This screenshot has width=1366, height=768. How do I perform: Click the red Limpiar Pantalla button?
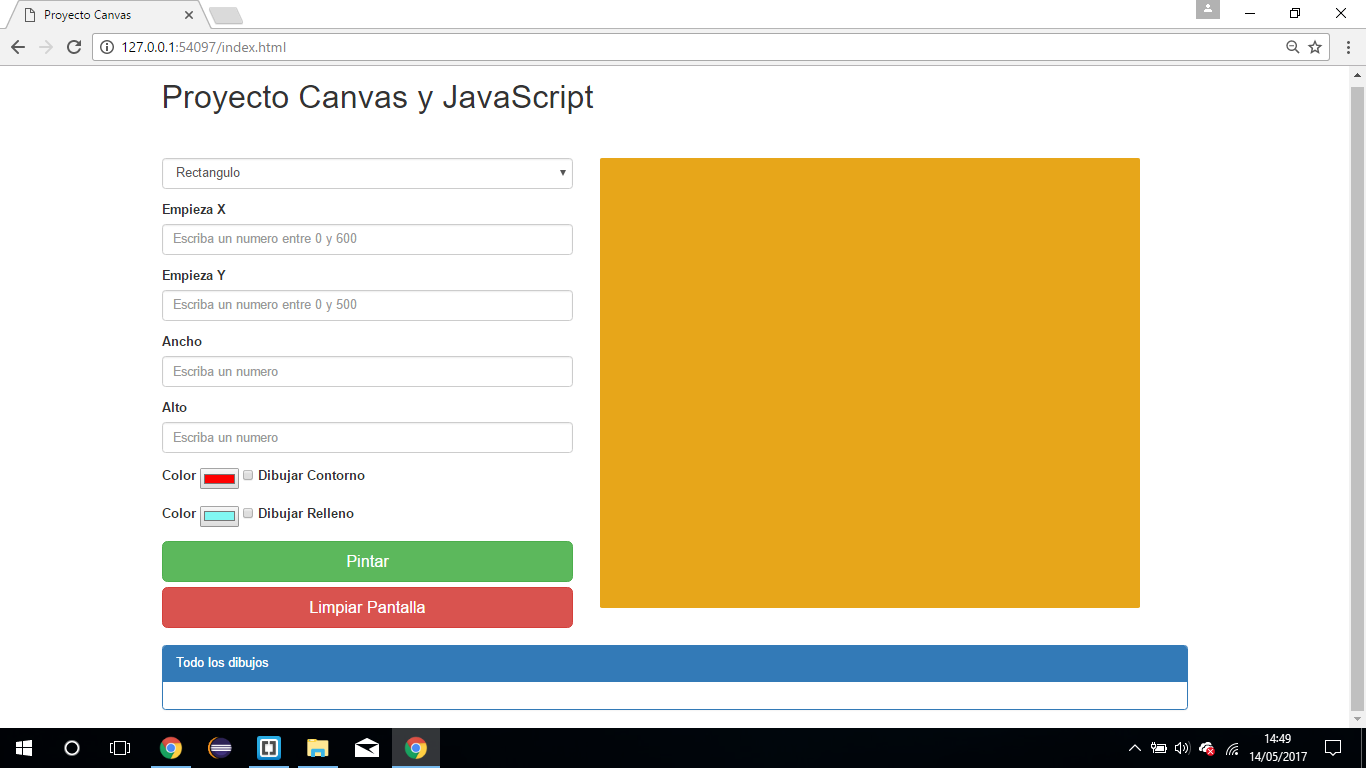click(367, 608)
